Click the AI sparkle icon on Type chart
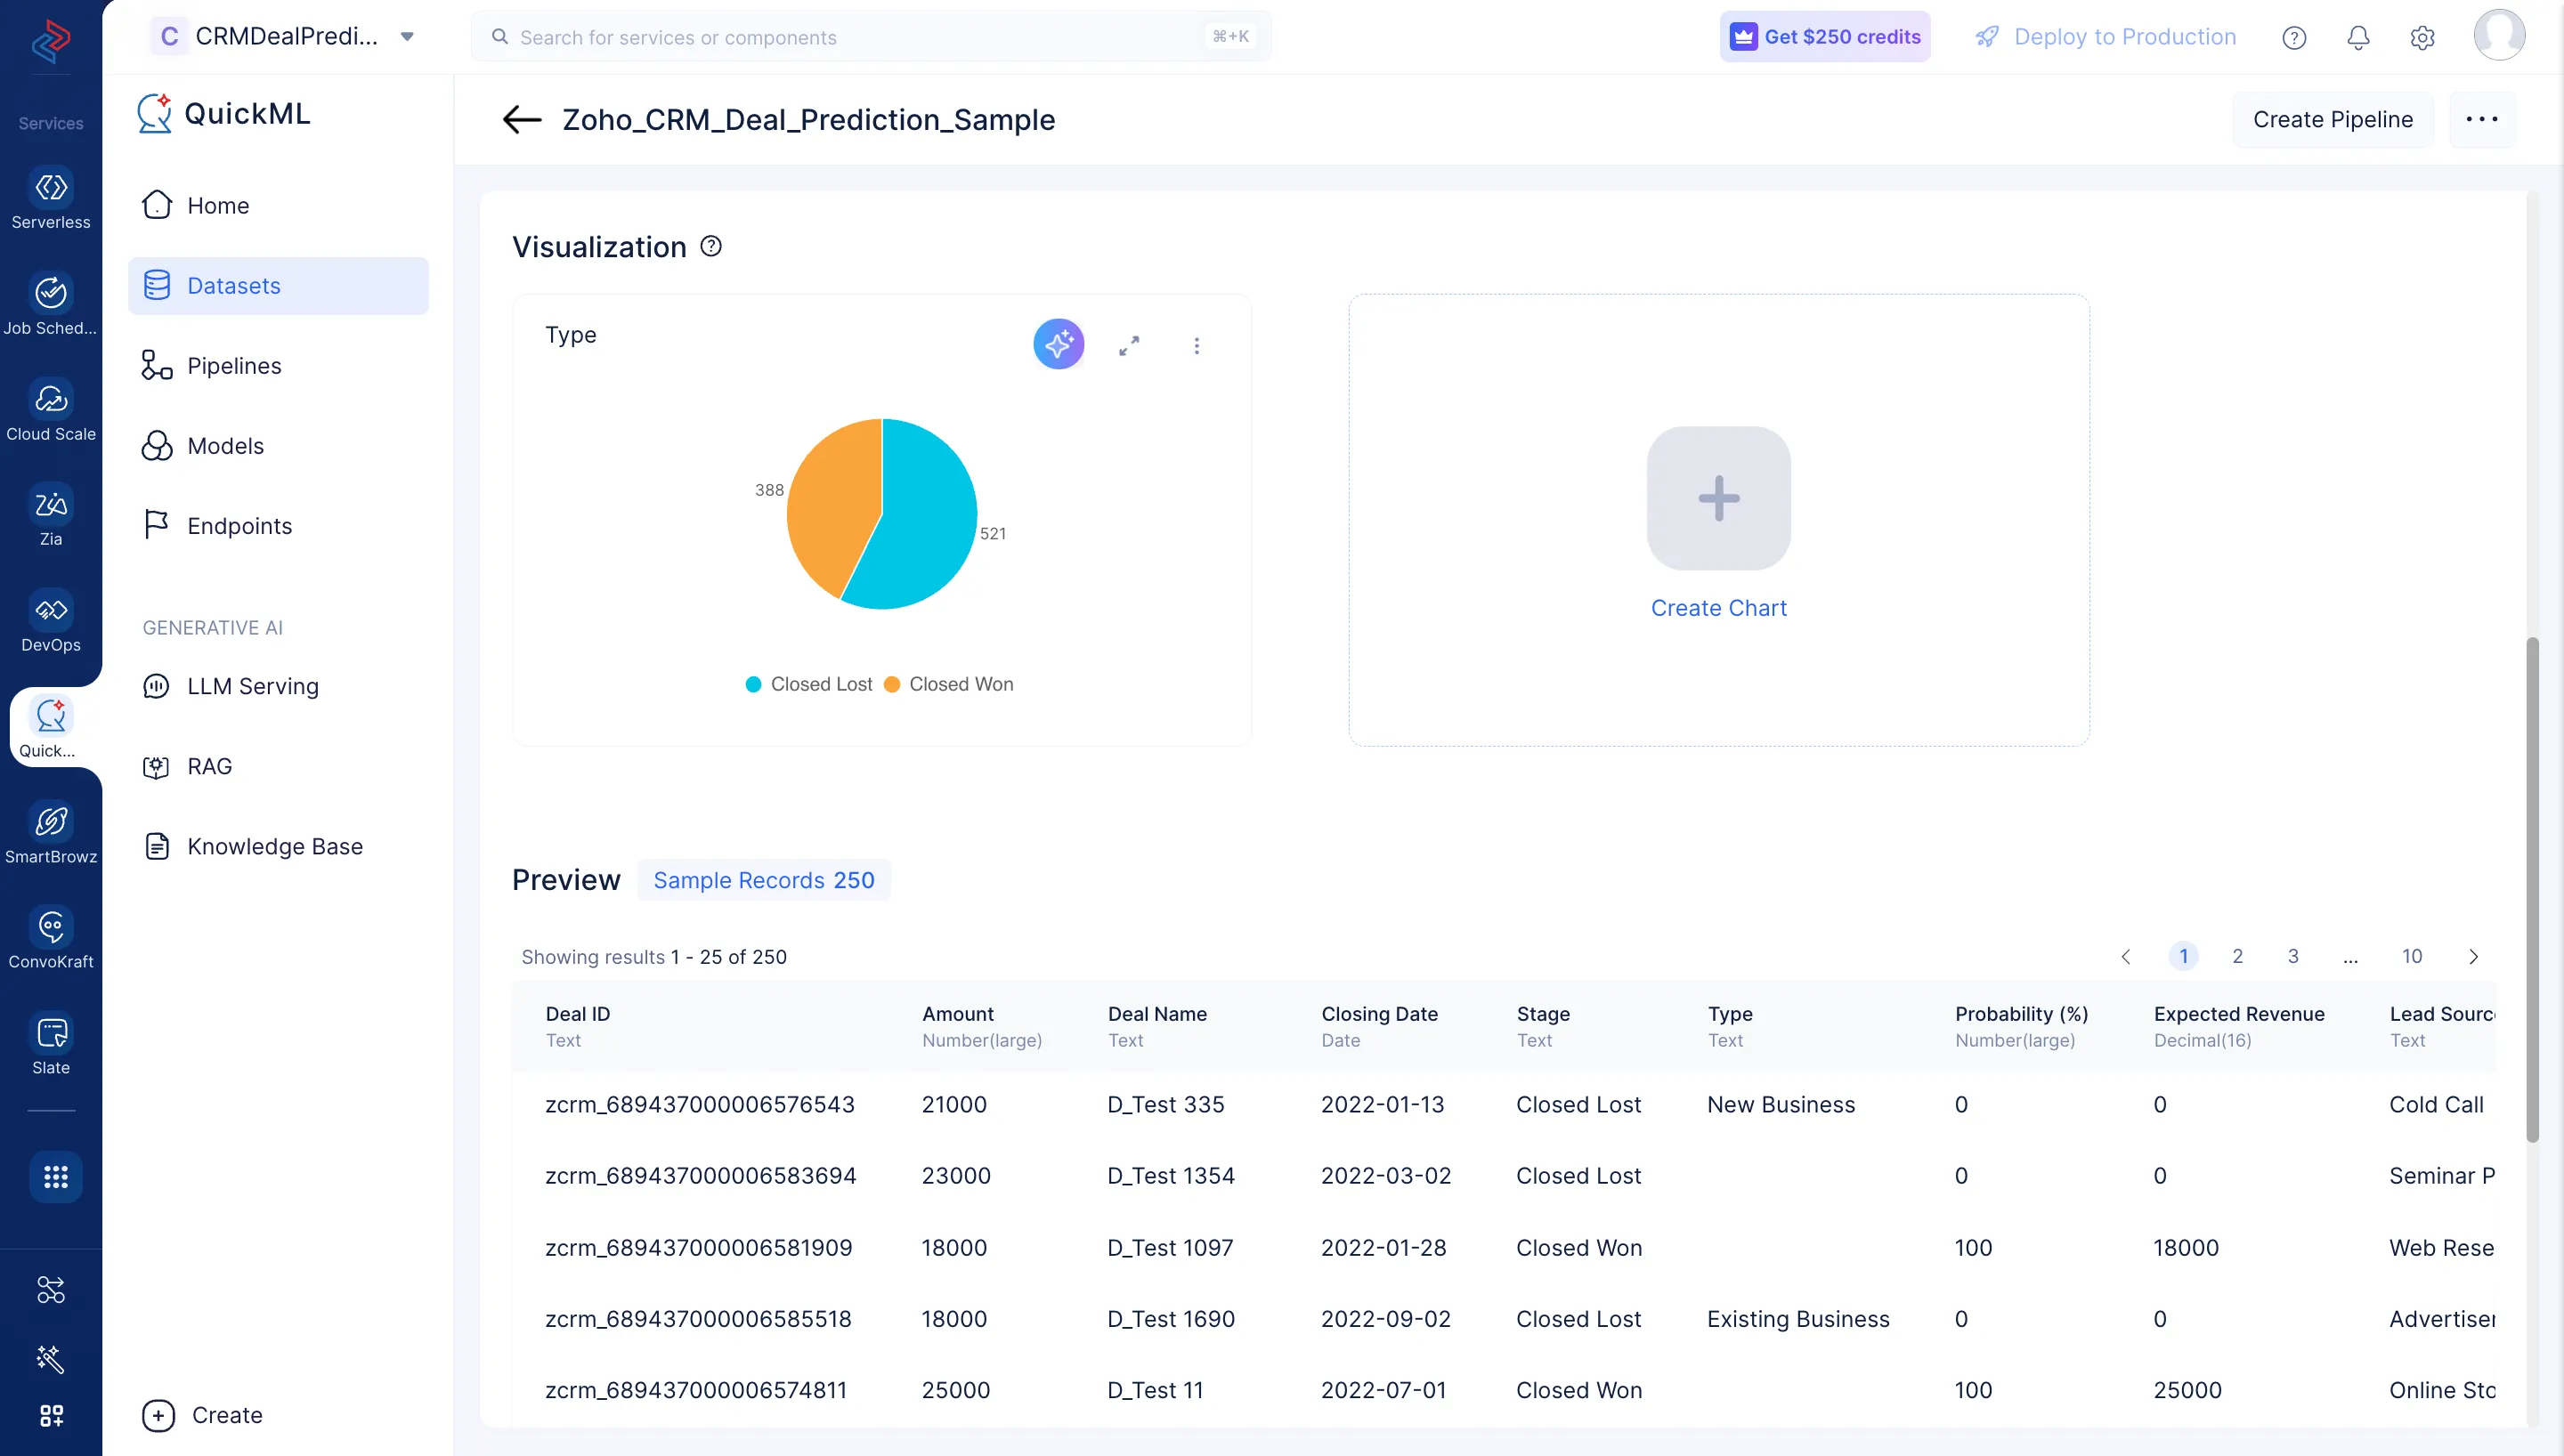Viewport: 2564px width, 1456px height. 1058,345
